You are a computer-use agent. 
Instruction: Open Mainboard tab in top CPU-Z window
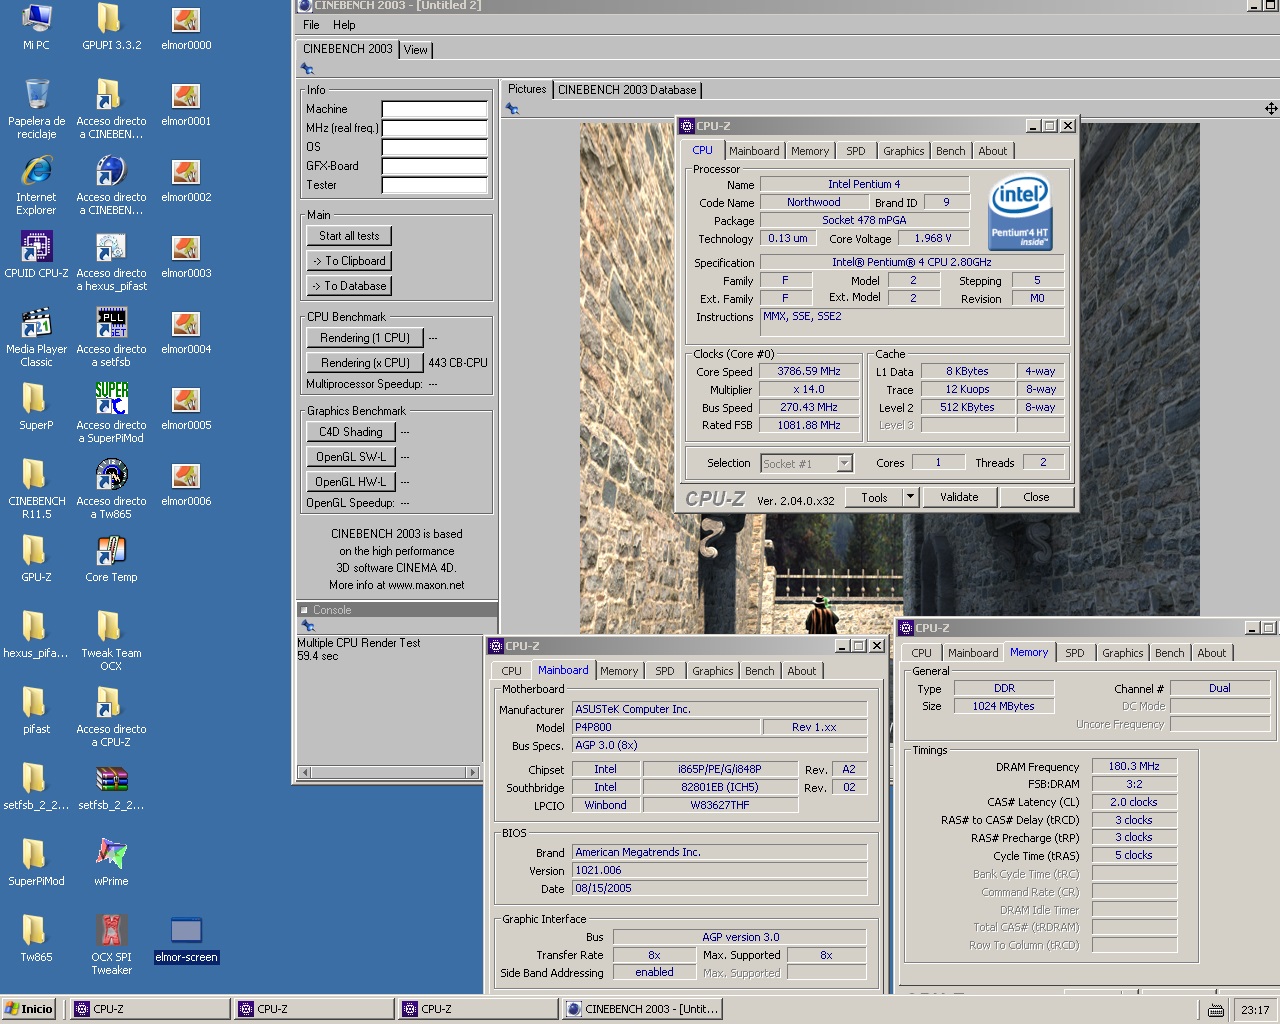point(754,151)
